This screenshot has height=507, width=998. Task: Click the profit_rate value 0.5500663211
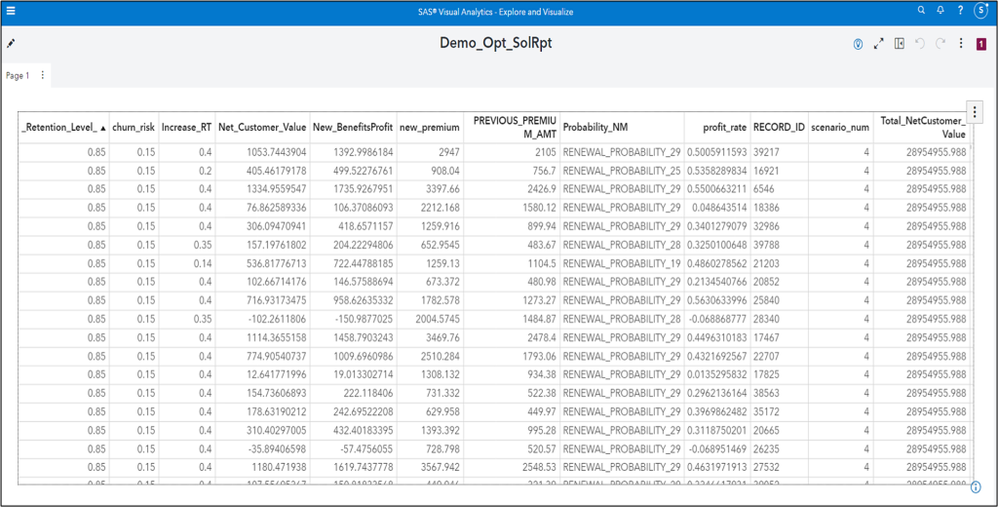pos(717,190)
